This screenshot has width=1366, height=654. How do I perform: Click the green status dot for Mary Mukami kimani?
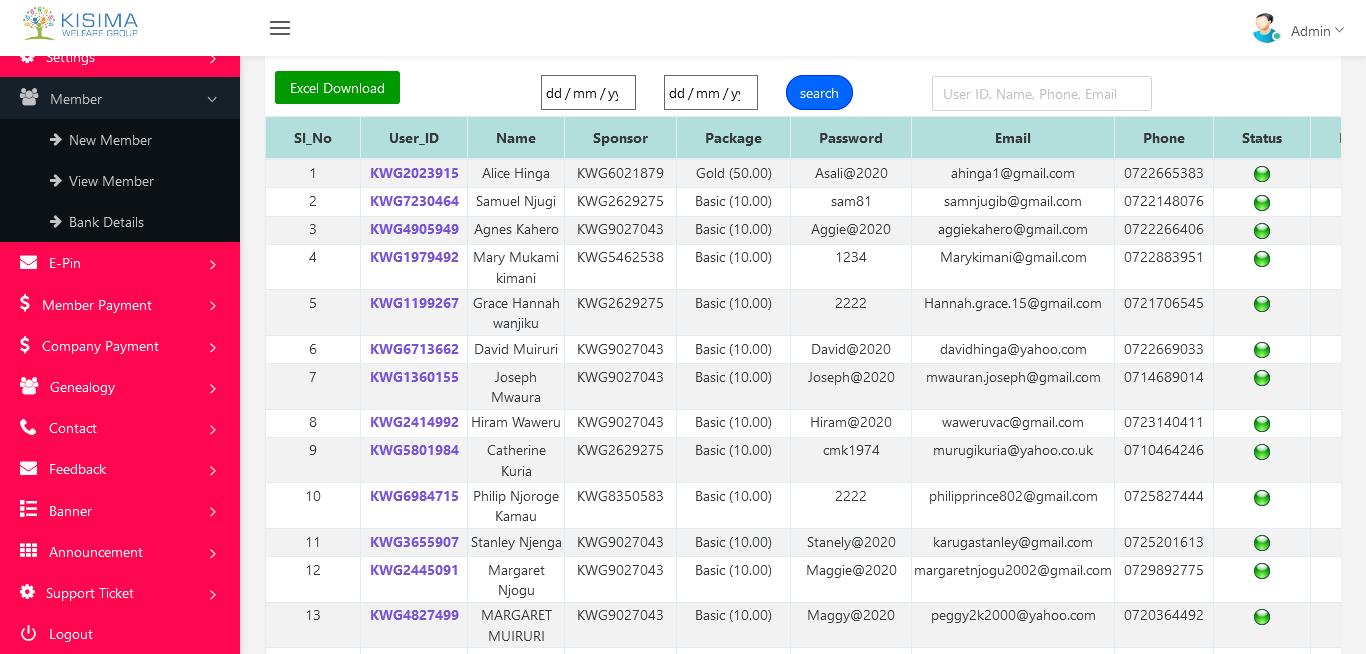click(1262, 259)
